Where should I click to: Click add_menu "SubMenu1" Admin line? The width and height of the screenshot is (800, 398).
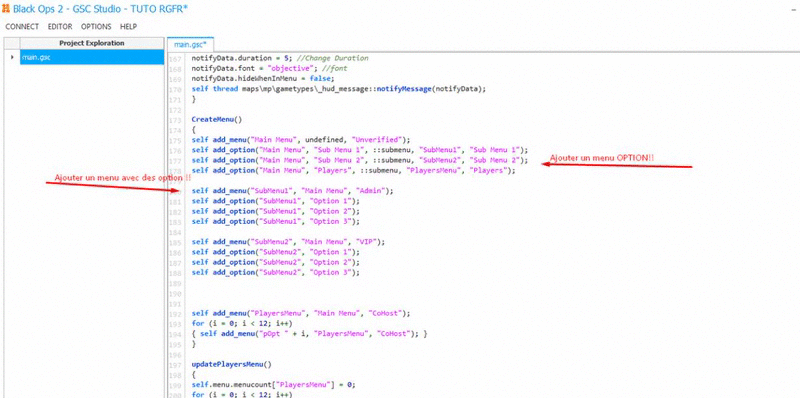click(292, 191)
